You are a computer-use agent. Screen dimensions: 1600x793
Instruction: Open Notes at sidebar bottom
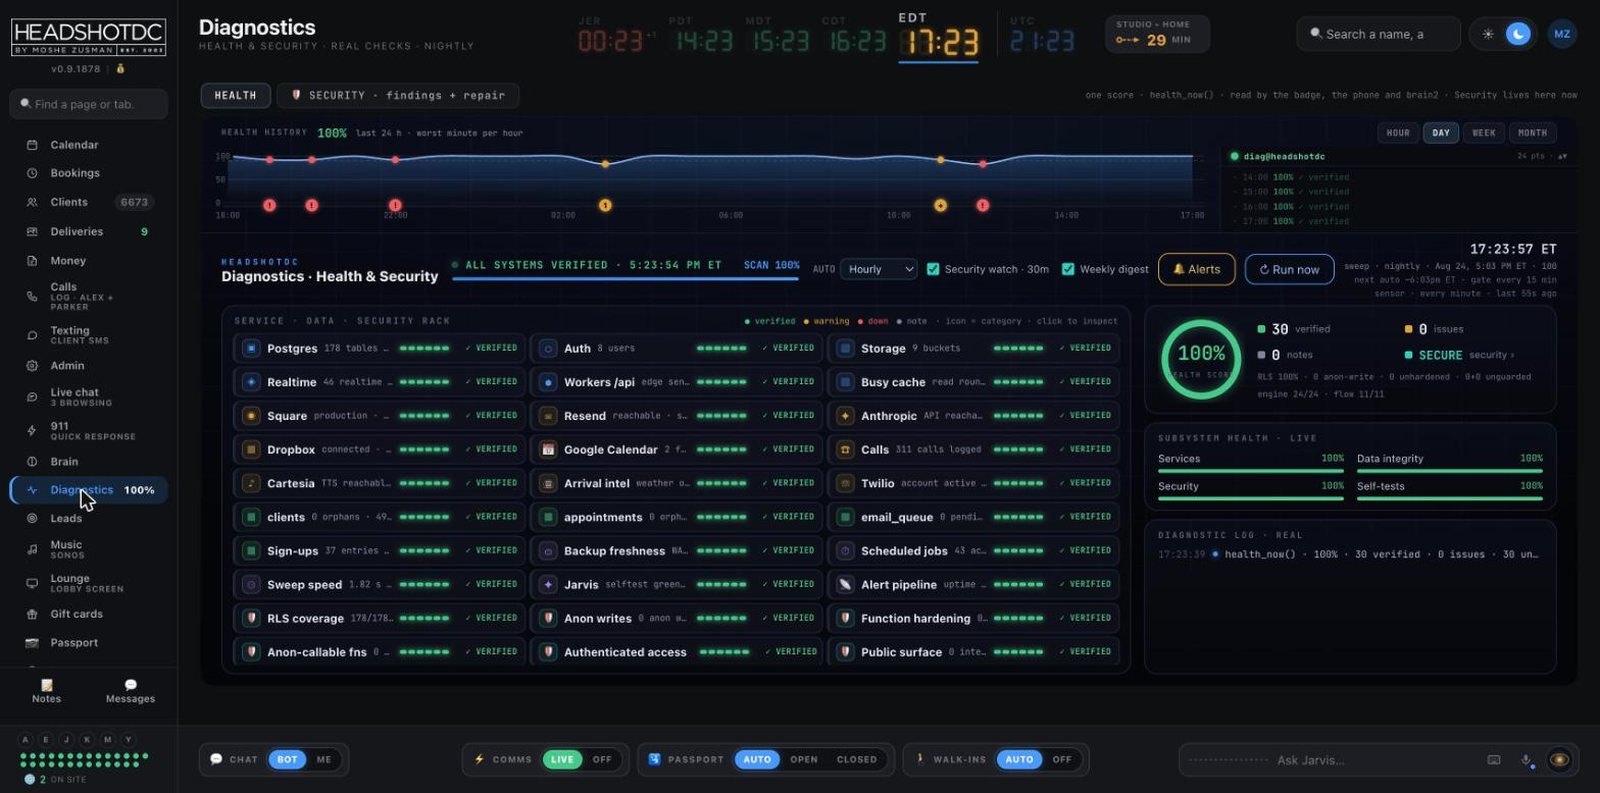point(46,691)
